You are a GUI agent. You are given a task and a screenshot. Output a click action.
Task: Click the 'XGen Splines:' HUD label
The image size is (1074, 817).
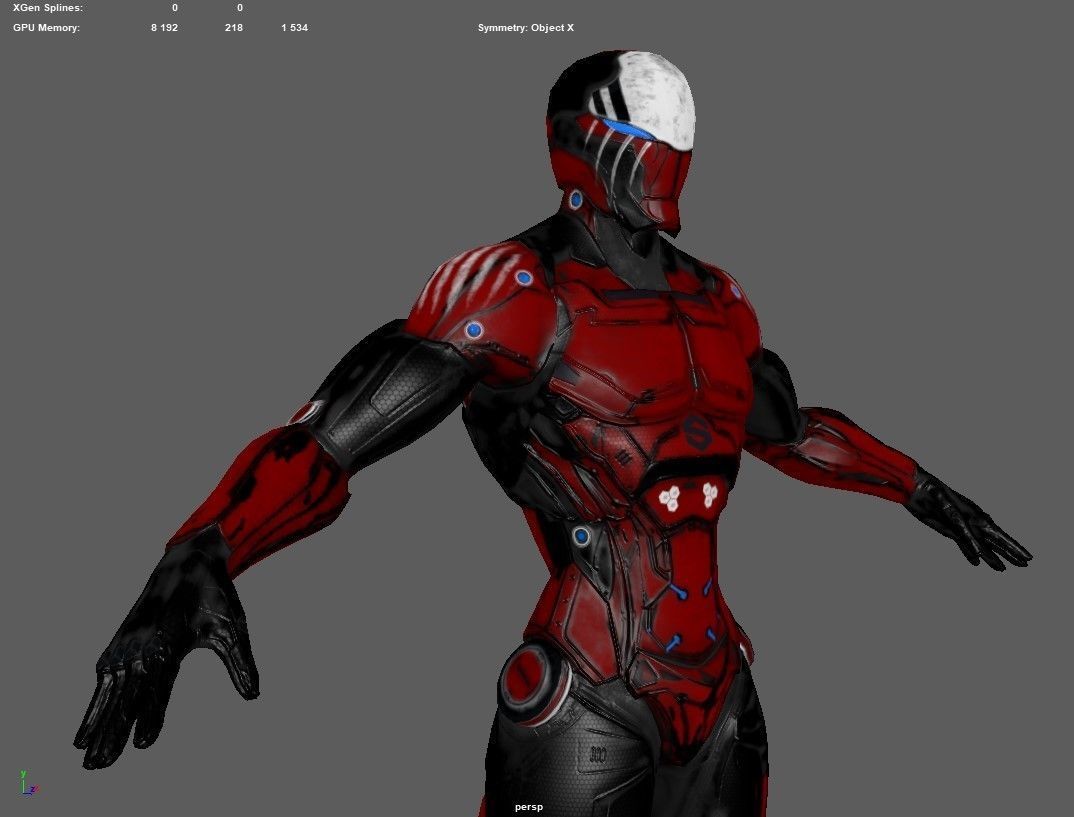point(48,8)
